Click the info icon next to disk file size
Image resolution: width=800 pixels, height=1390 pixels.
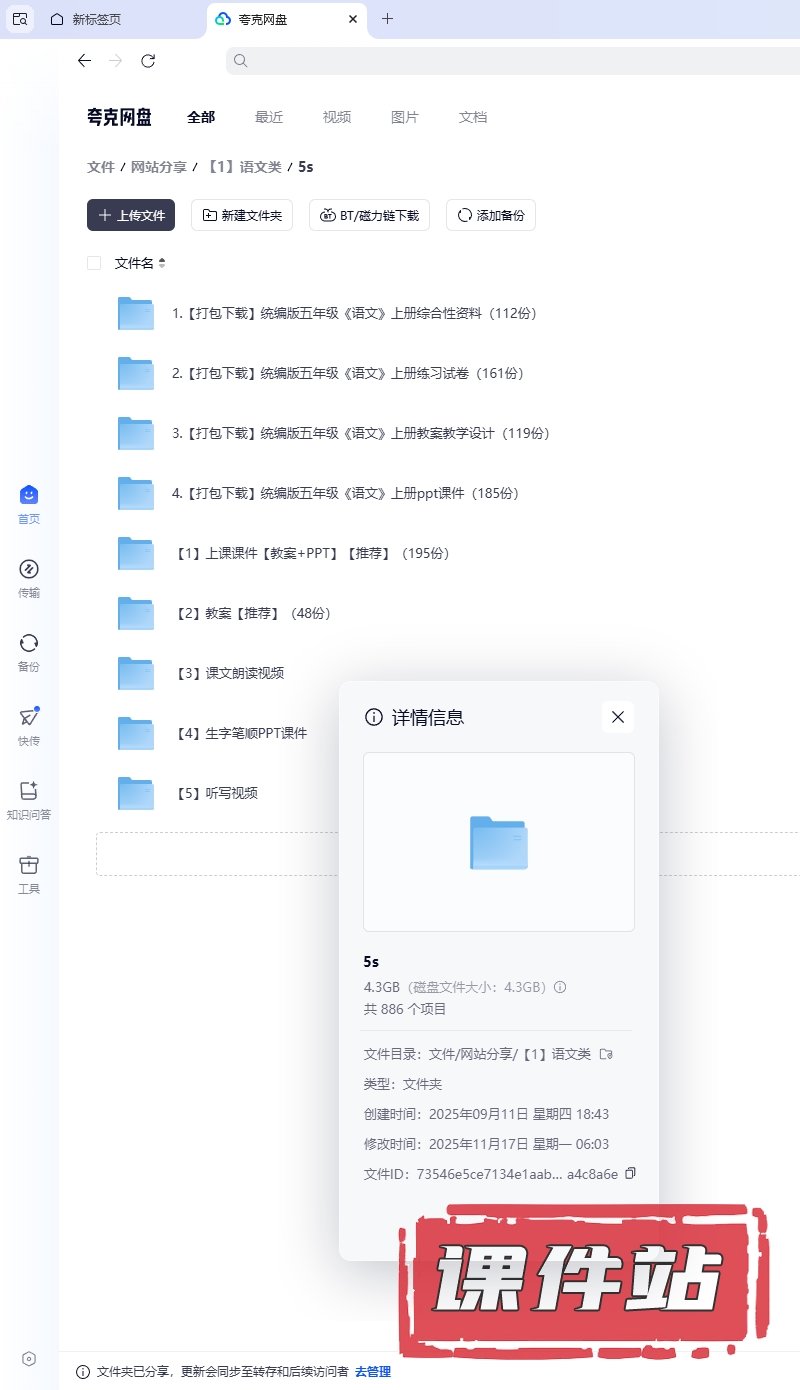click(560, 987)
